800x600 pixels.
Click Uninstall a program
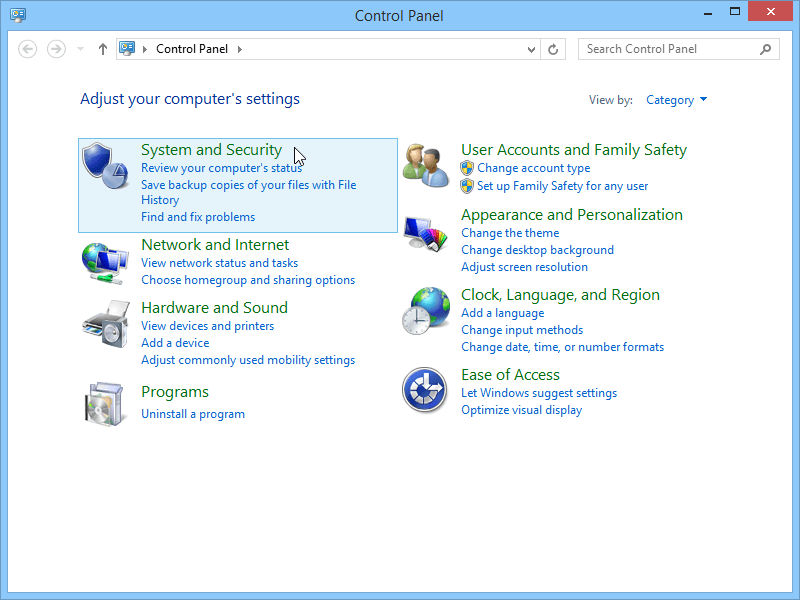193,414
